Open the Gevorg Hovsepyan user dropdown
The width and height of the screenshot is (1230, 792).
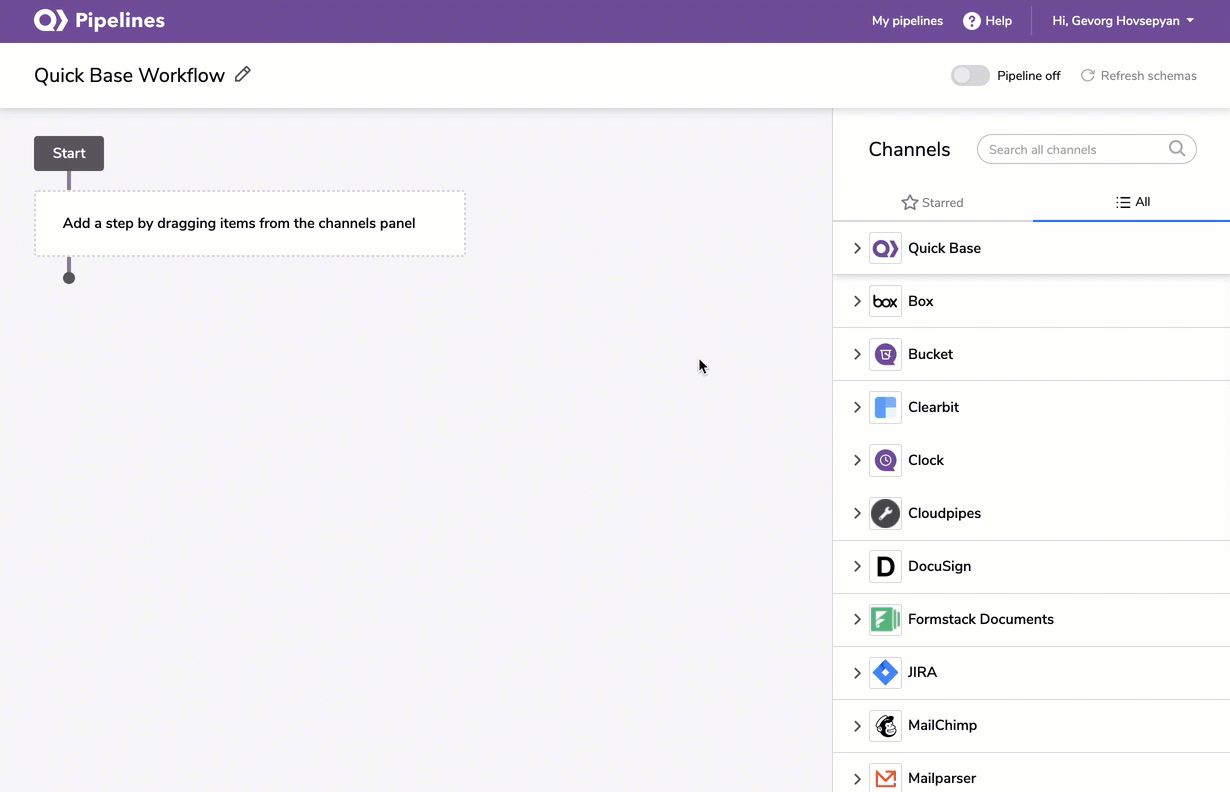[1123, 21]
